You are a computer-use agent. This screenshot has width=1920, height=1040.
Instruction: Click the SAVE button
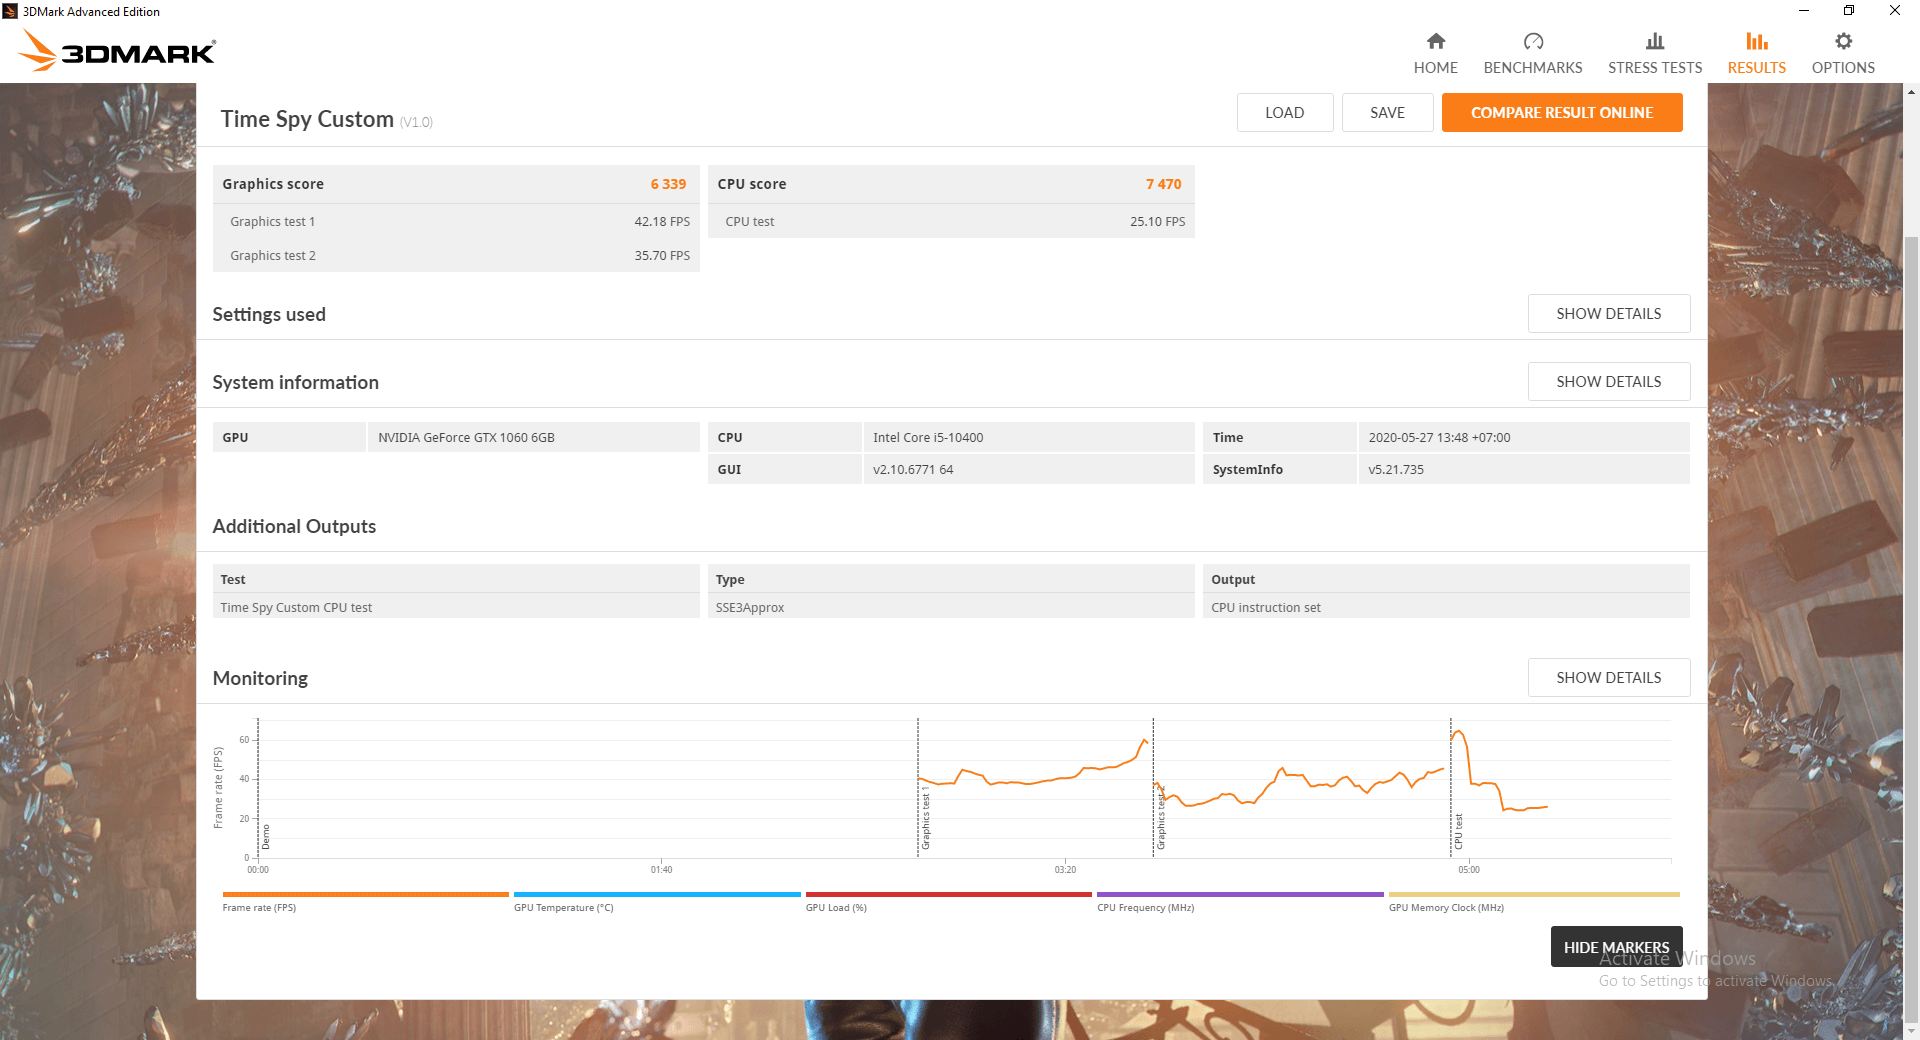(x=1387, y=113)
